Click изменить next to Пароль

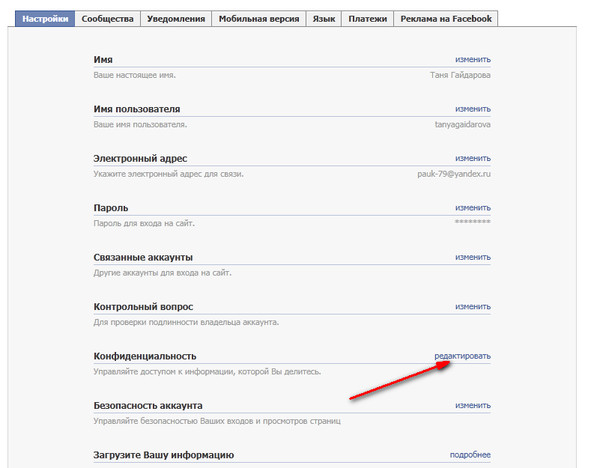[x=473, y=207]
